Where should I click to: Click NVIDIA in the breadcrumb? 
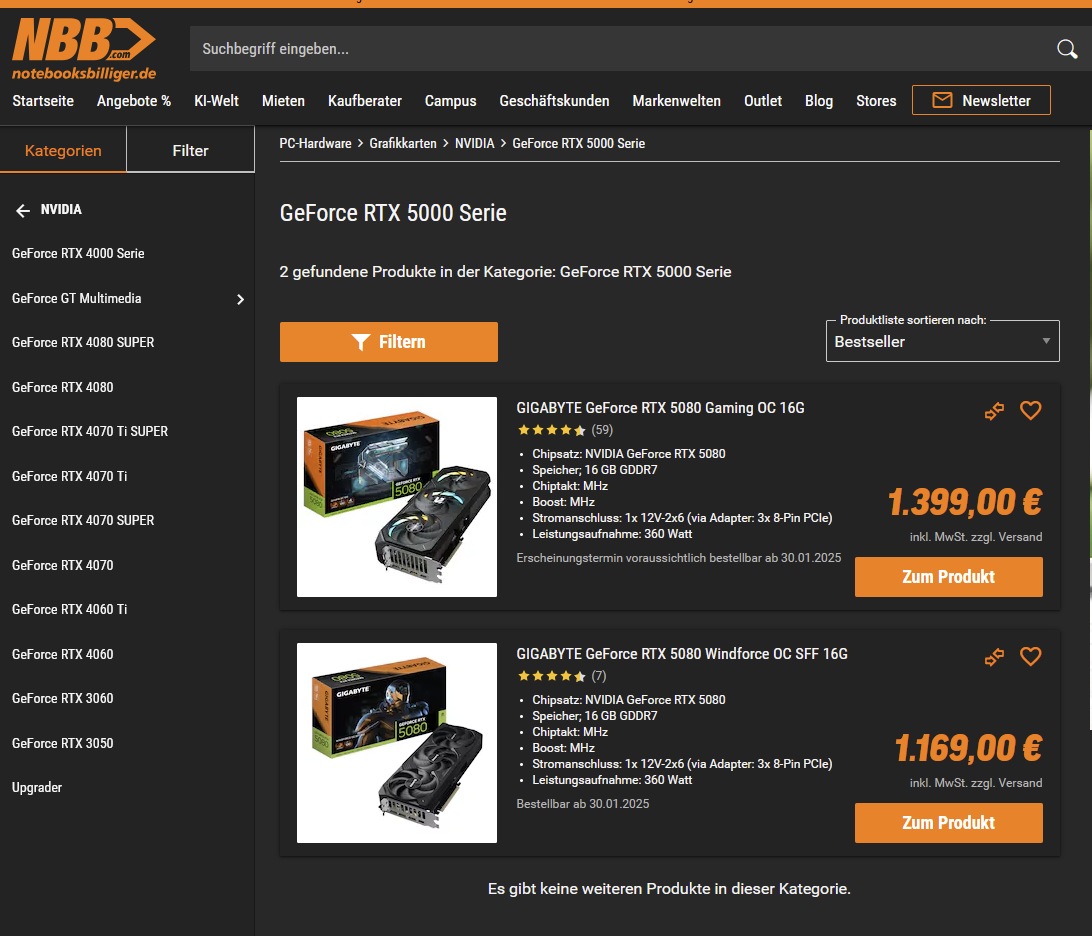pos(474,143)
